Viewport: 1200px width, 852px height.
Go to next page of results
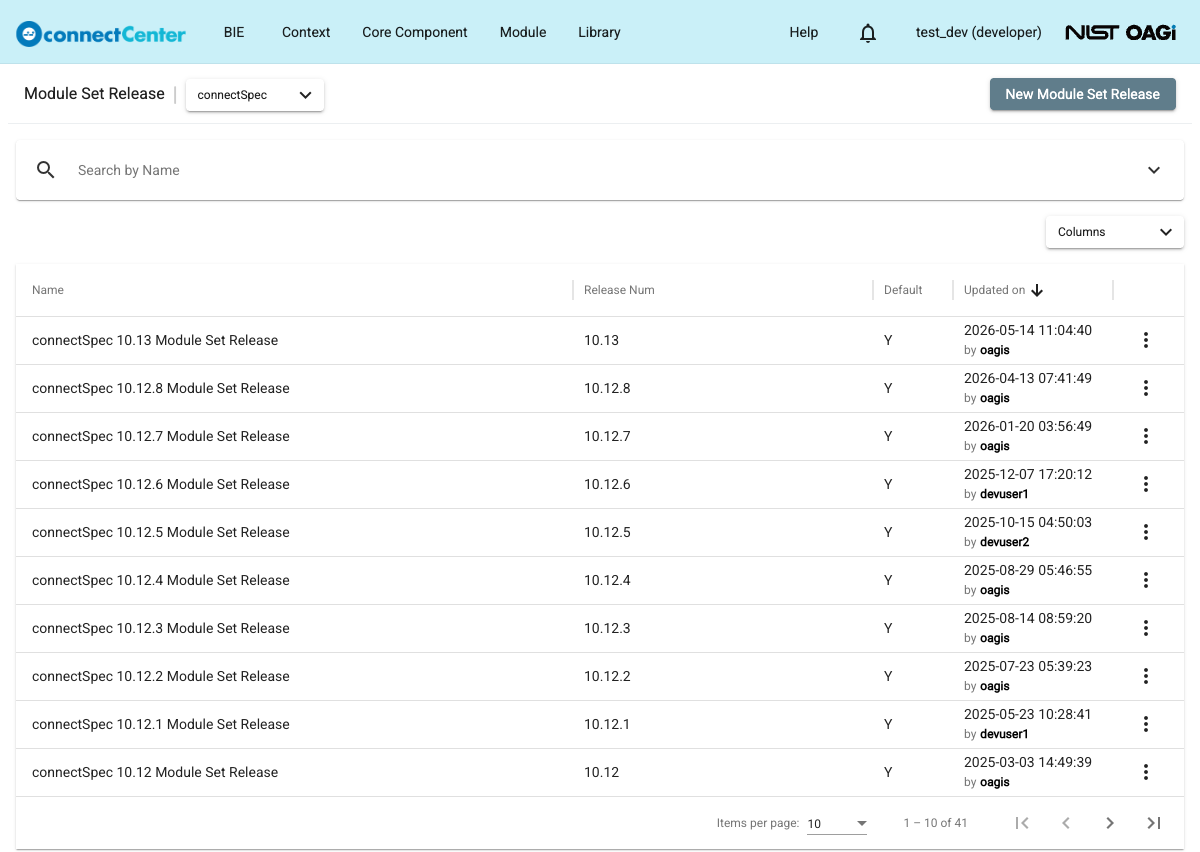[1110, 823]
